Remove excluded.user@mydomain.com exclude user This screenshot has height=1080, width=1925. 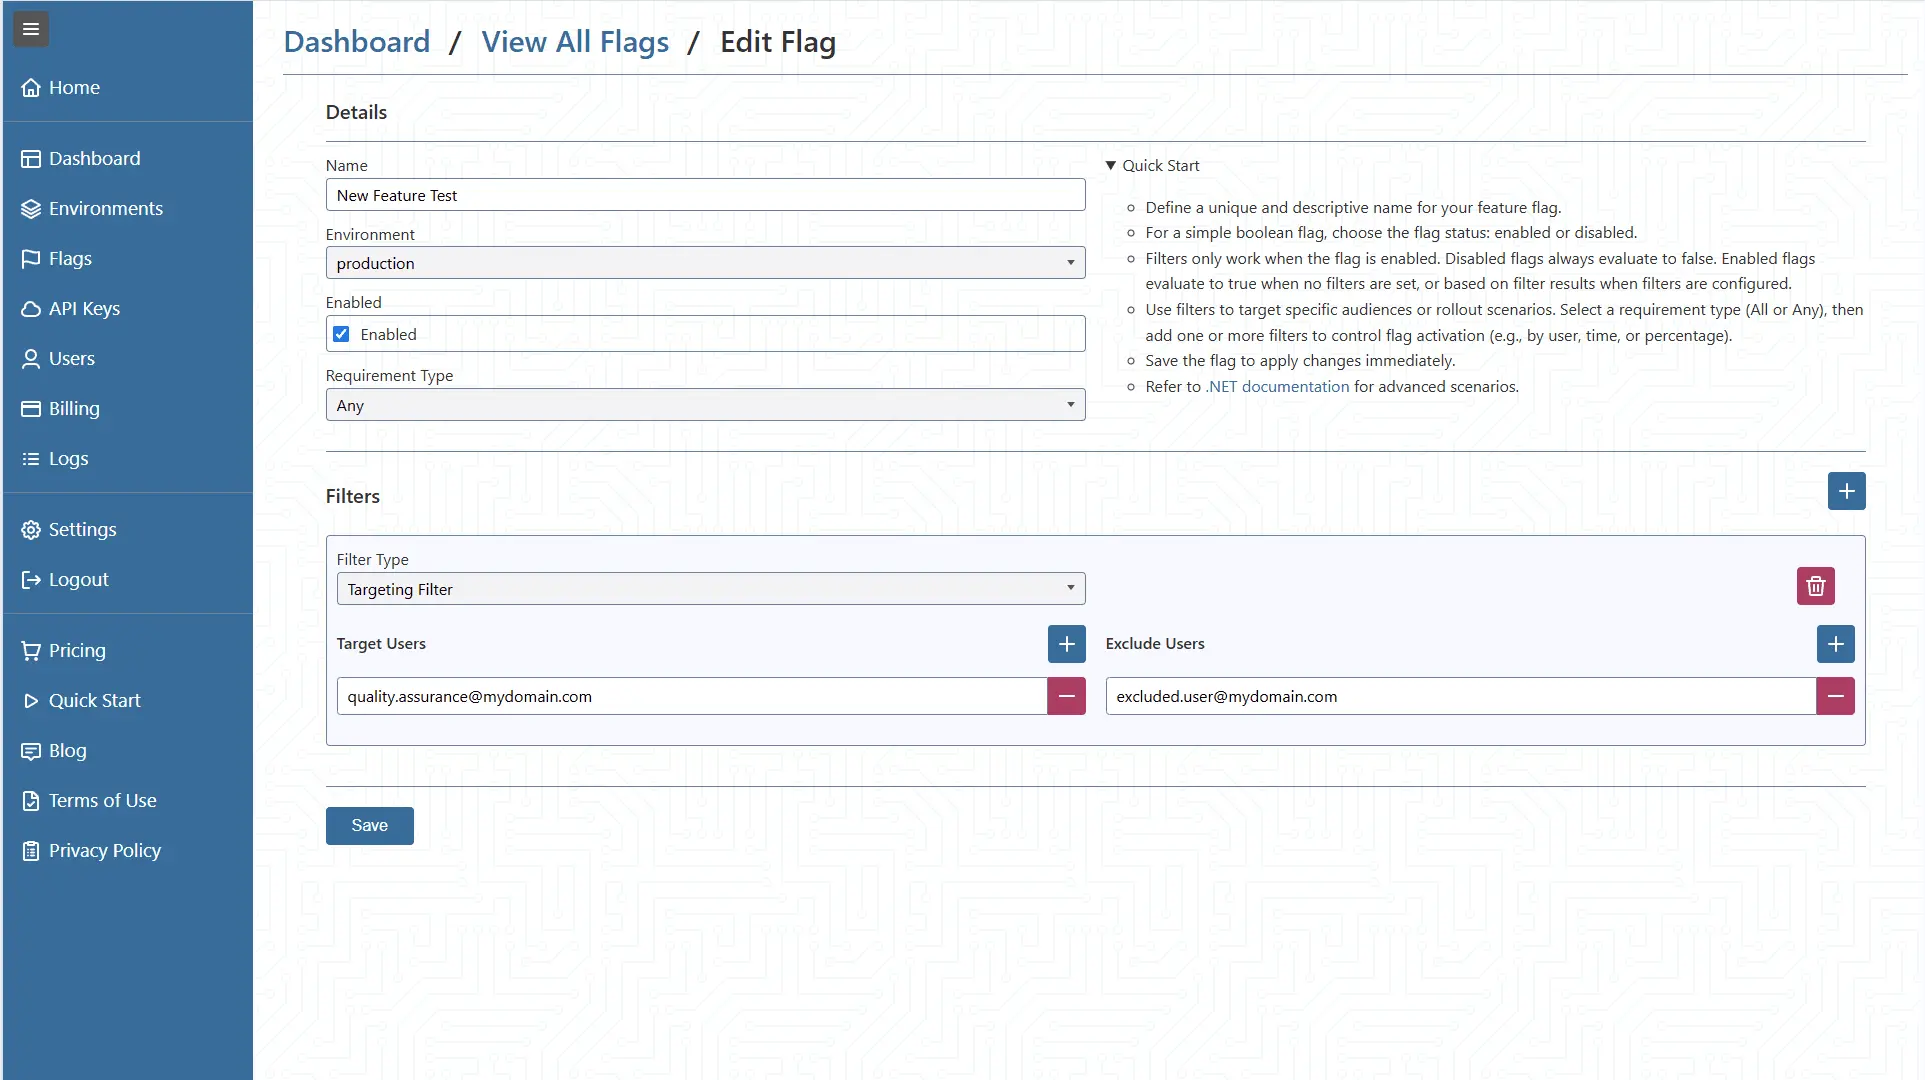(x=1835, y=696)
